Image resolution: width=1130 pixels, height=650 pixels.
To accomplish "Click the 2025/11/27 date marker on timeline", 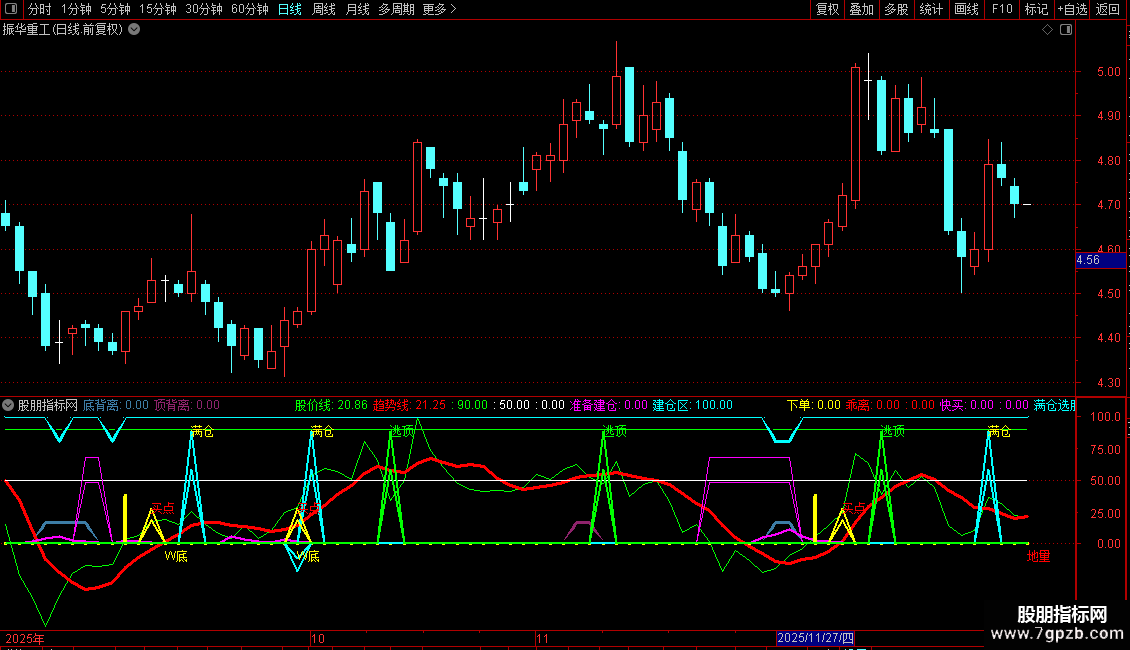I will (816, 638).
